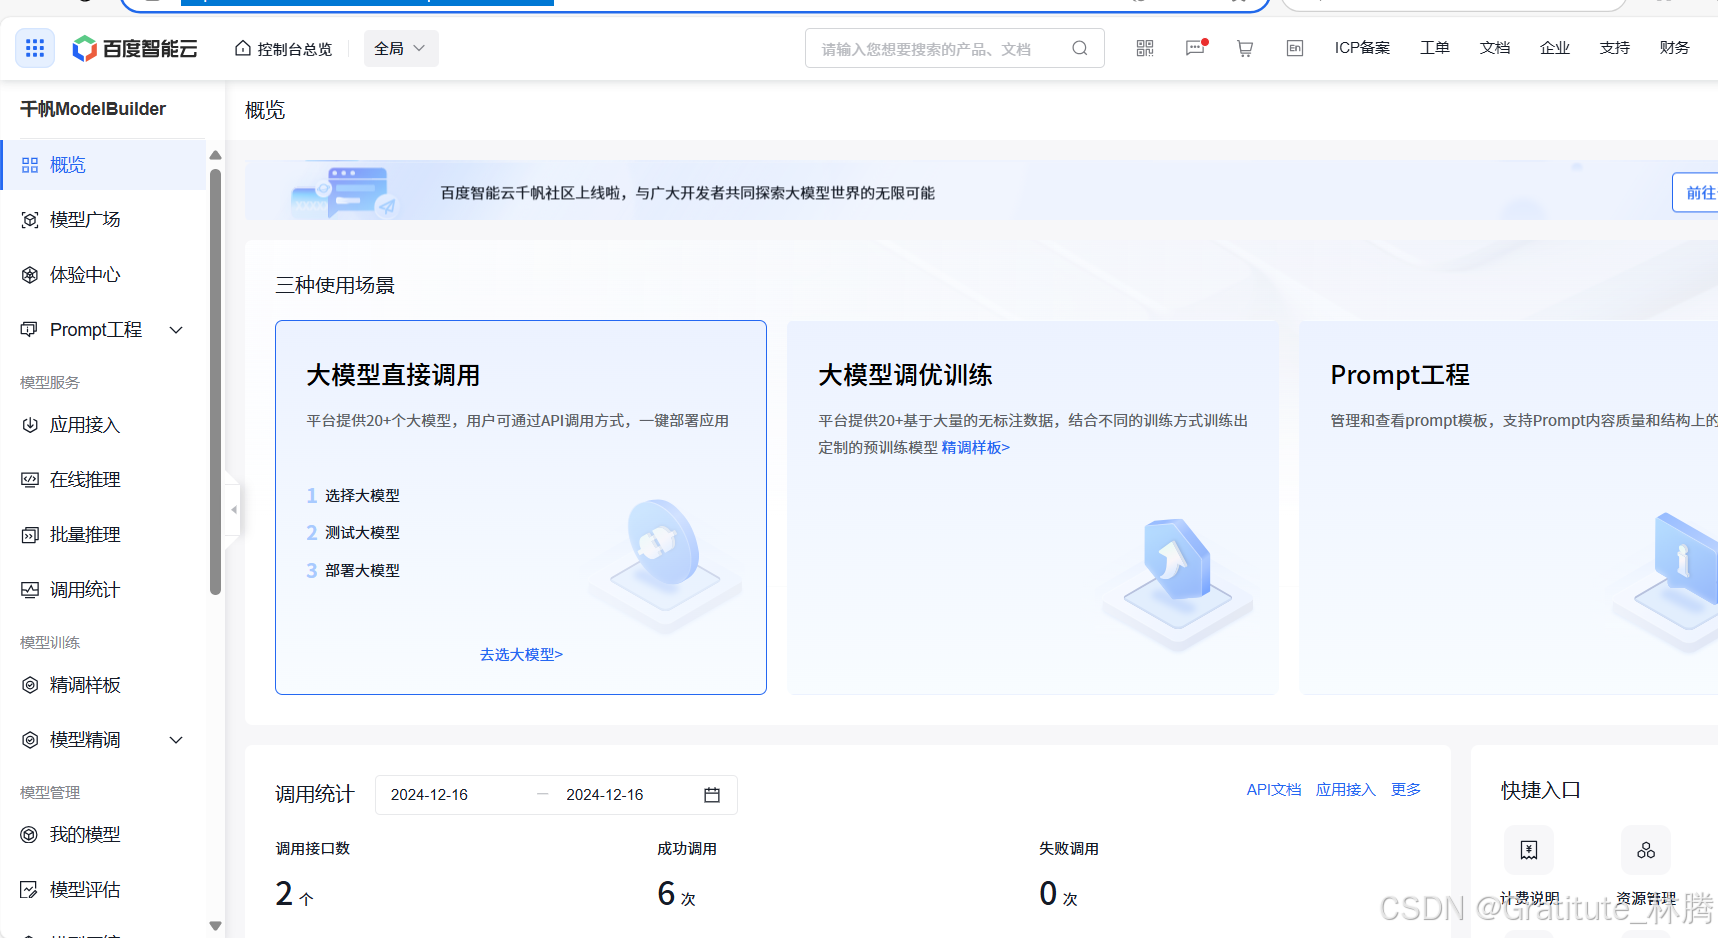The image size is (1718, 938).
Task: Click step 测试大模型
Action: click(x=353, y=533)
